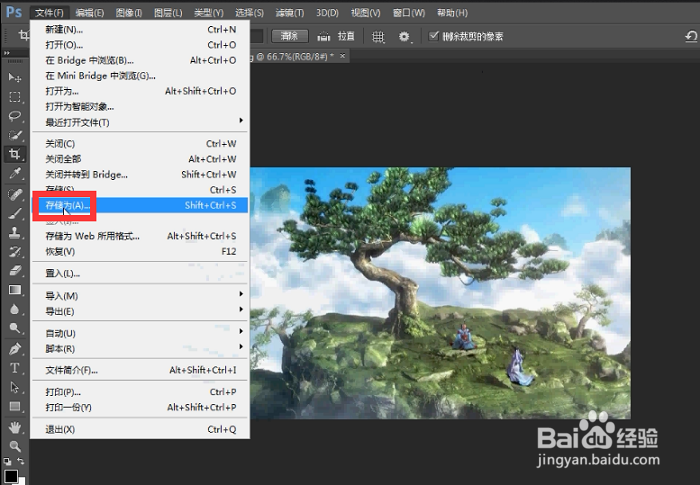
Task: Open the crop overlay grid options
Action: 378,37
